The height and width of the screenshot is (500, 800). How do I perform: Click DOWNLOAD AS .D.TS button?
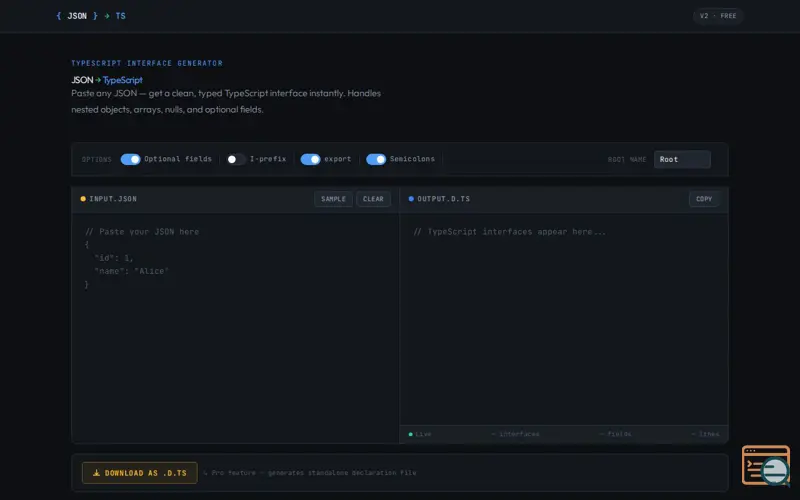click(140, 473)
